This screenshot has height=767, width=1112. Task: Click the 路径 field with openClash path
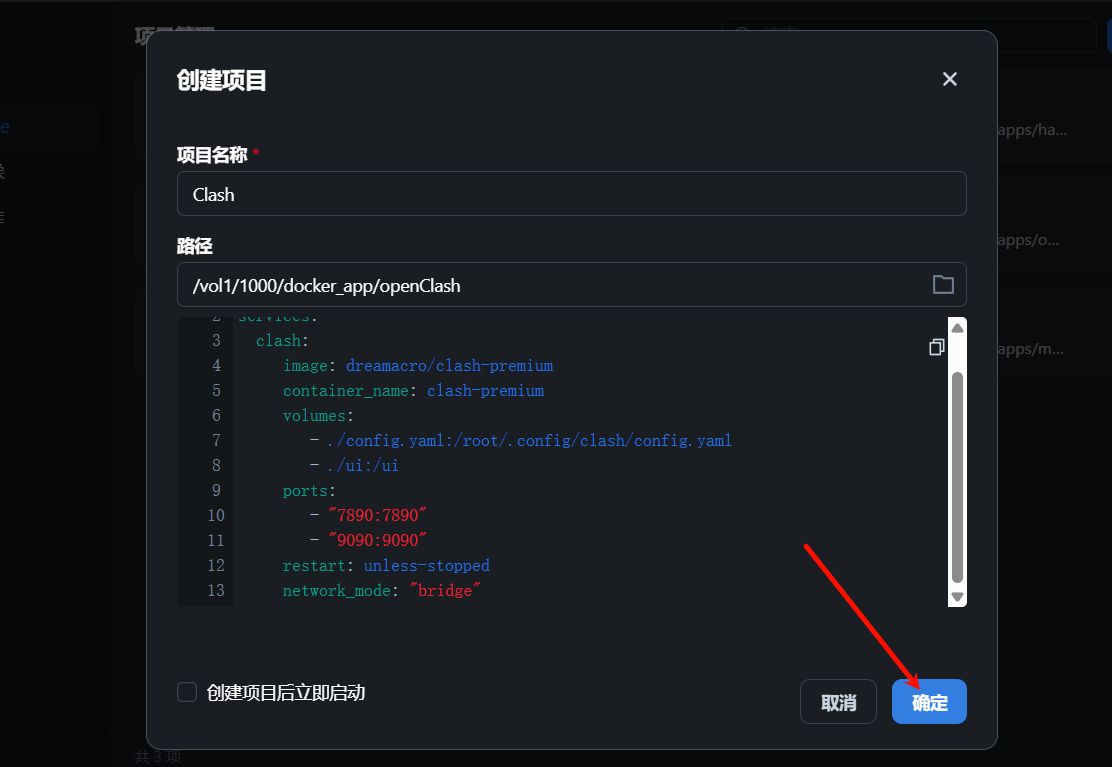tap(550, 285)
